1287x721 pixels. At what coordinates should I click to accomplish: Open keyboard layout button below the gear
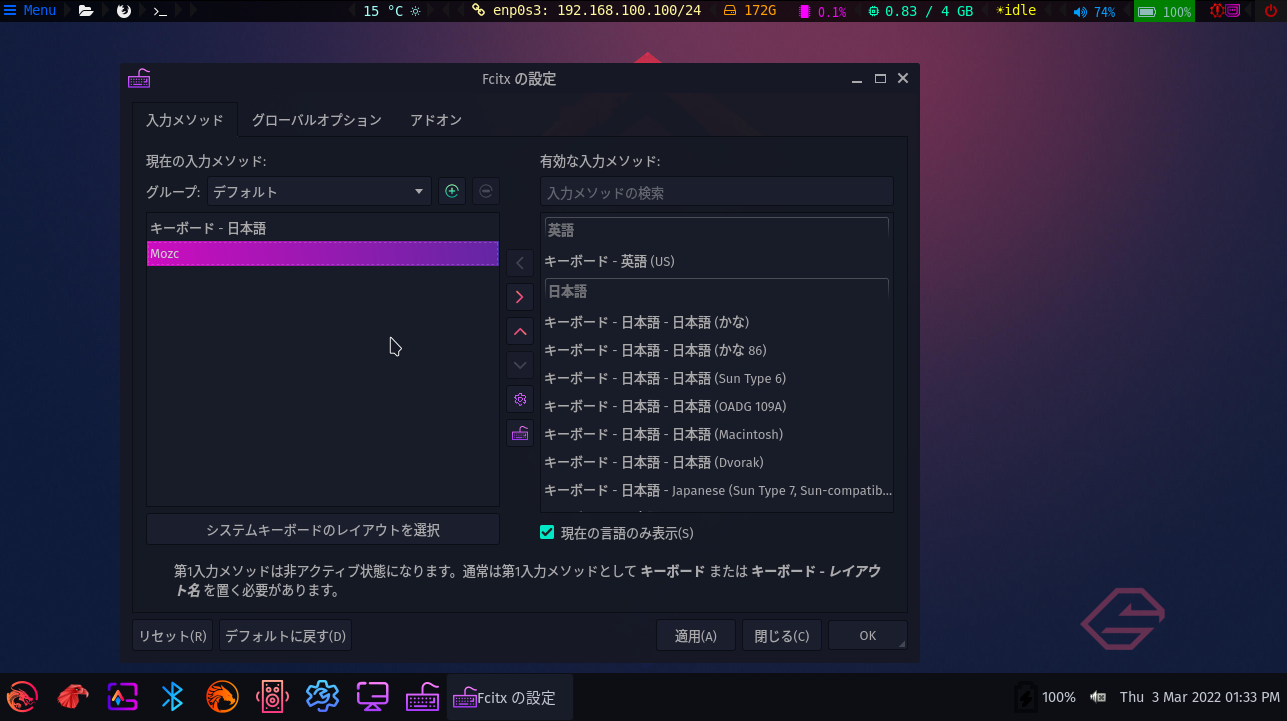(x=520, y=433)
